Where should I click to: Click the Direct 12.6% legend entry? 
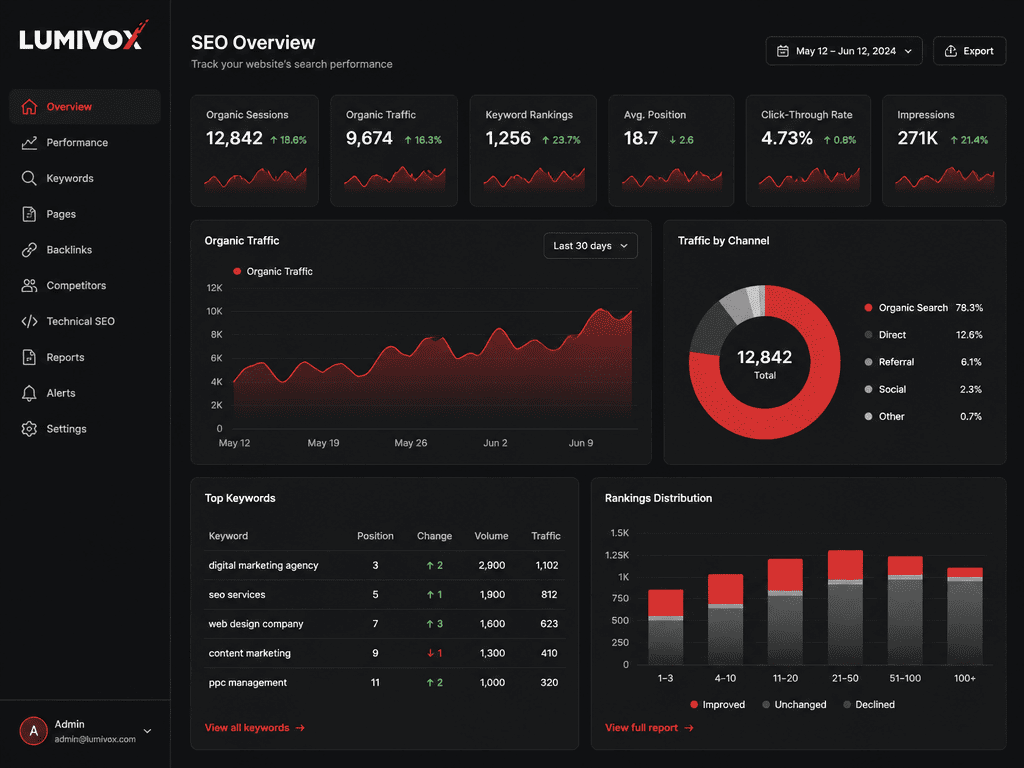923,335
